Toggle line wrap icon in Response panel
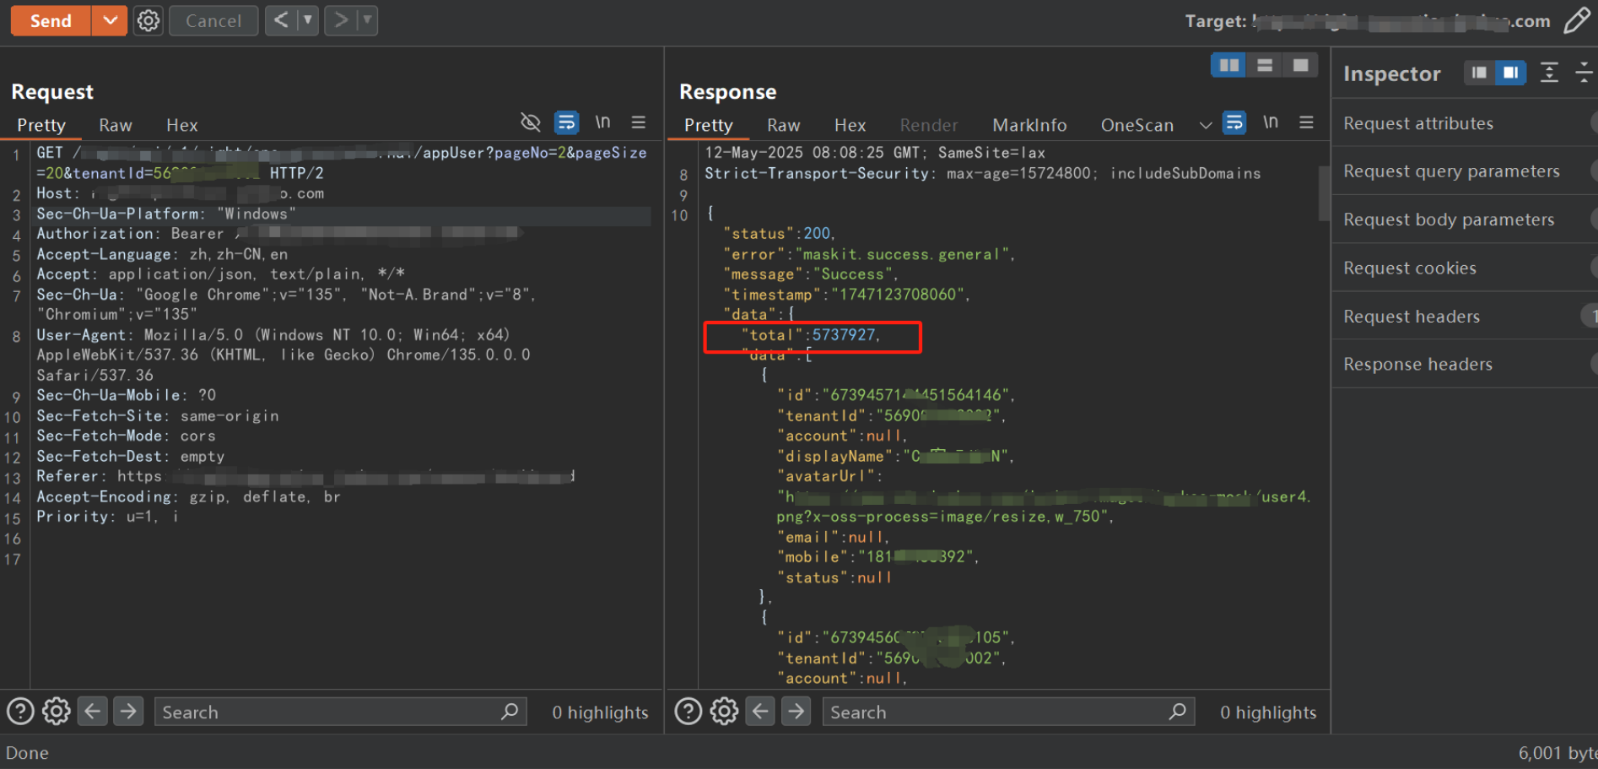Screen dimensions: 1598x769 coord(1235,122)
